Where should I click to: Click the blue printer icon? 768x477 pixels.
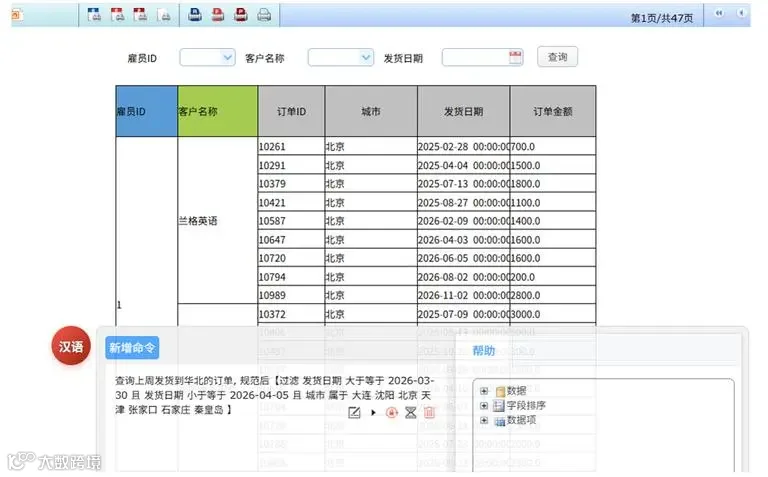[x=195, y=15]
